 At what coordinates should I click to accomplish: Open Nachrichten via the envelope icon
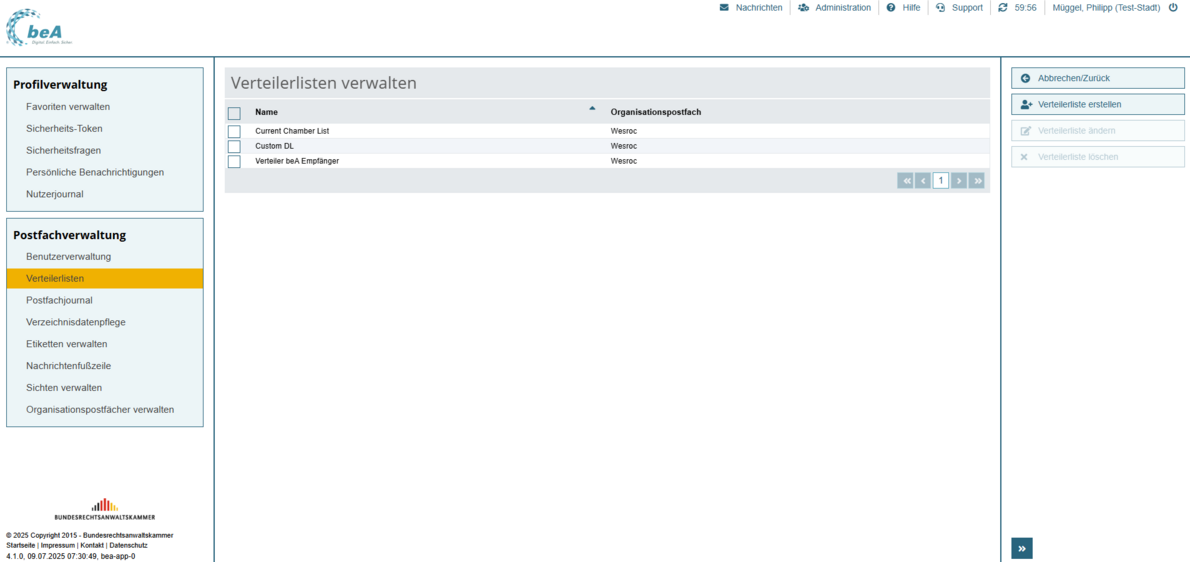[x=725, y=8]
